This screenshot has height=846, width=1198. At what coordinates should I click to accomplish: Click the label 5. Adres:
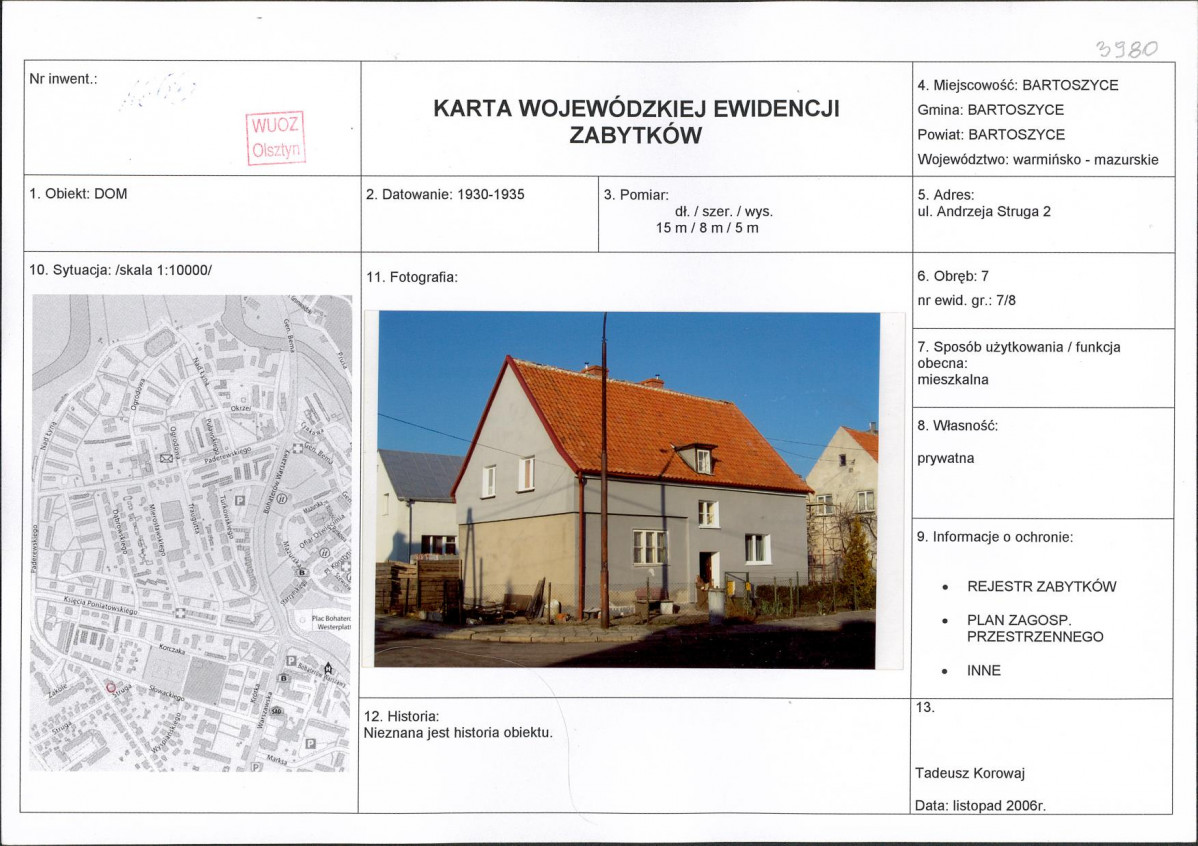[946, 195]
